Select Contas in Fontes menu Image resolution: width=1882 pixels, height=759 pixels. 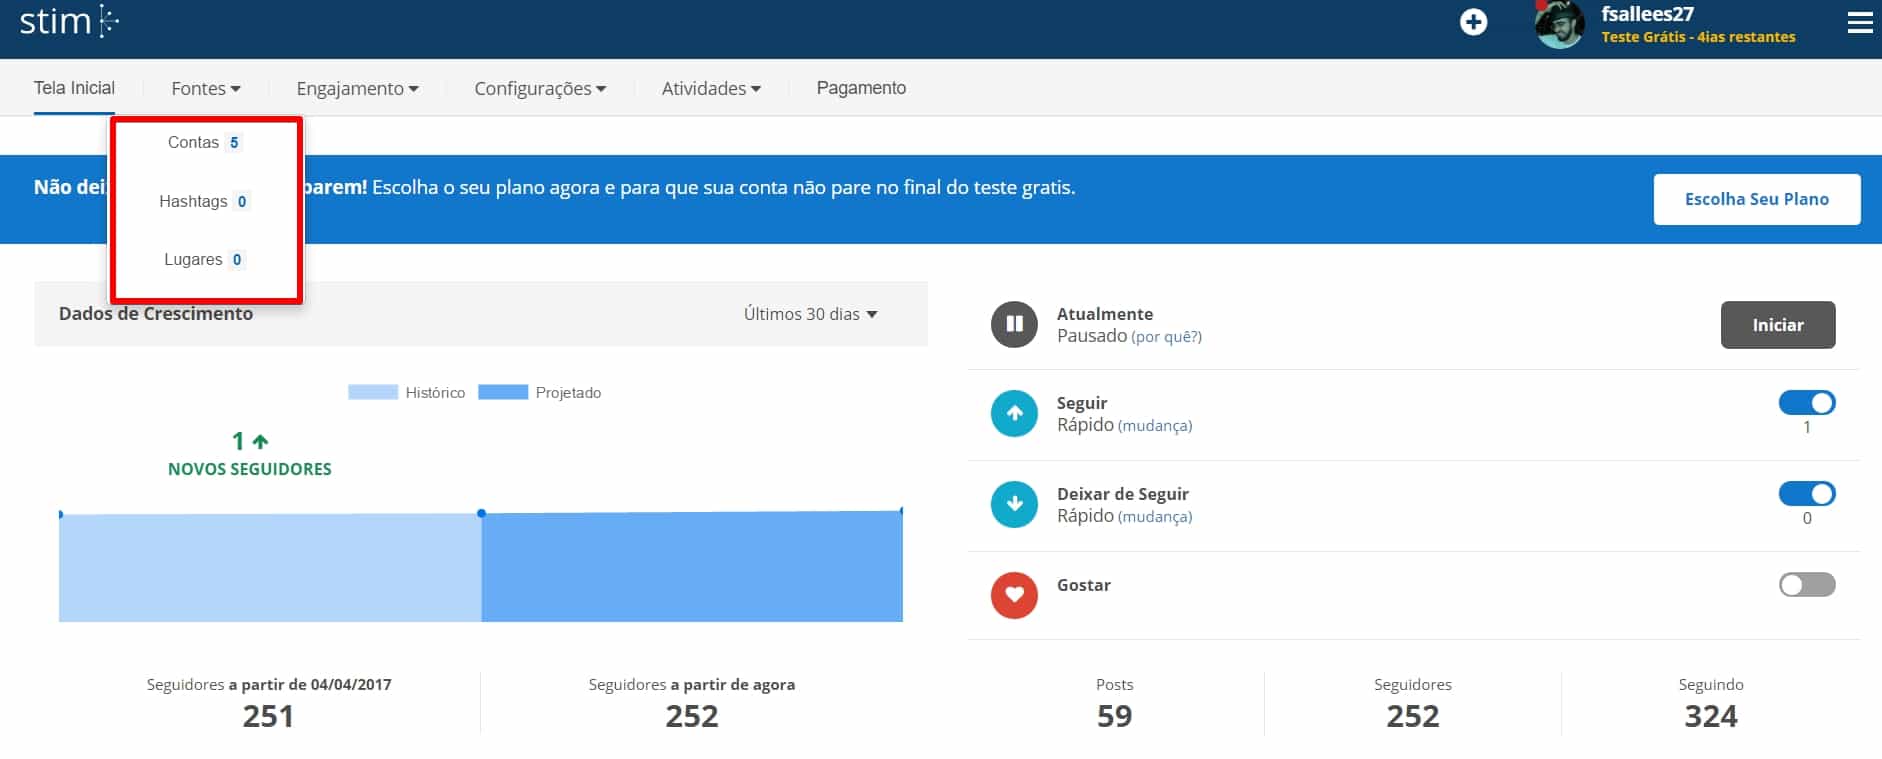193,142
